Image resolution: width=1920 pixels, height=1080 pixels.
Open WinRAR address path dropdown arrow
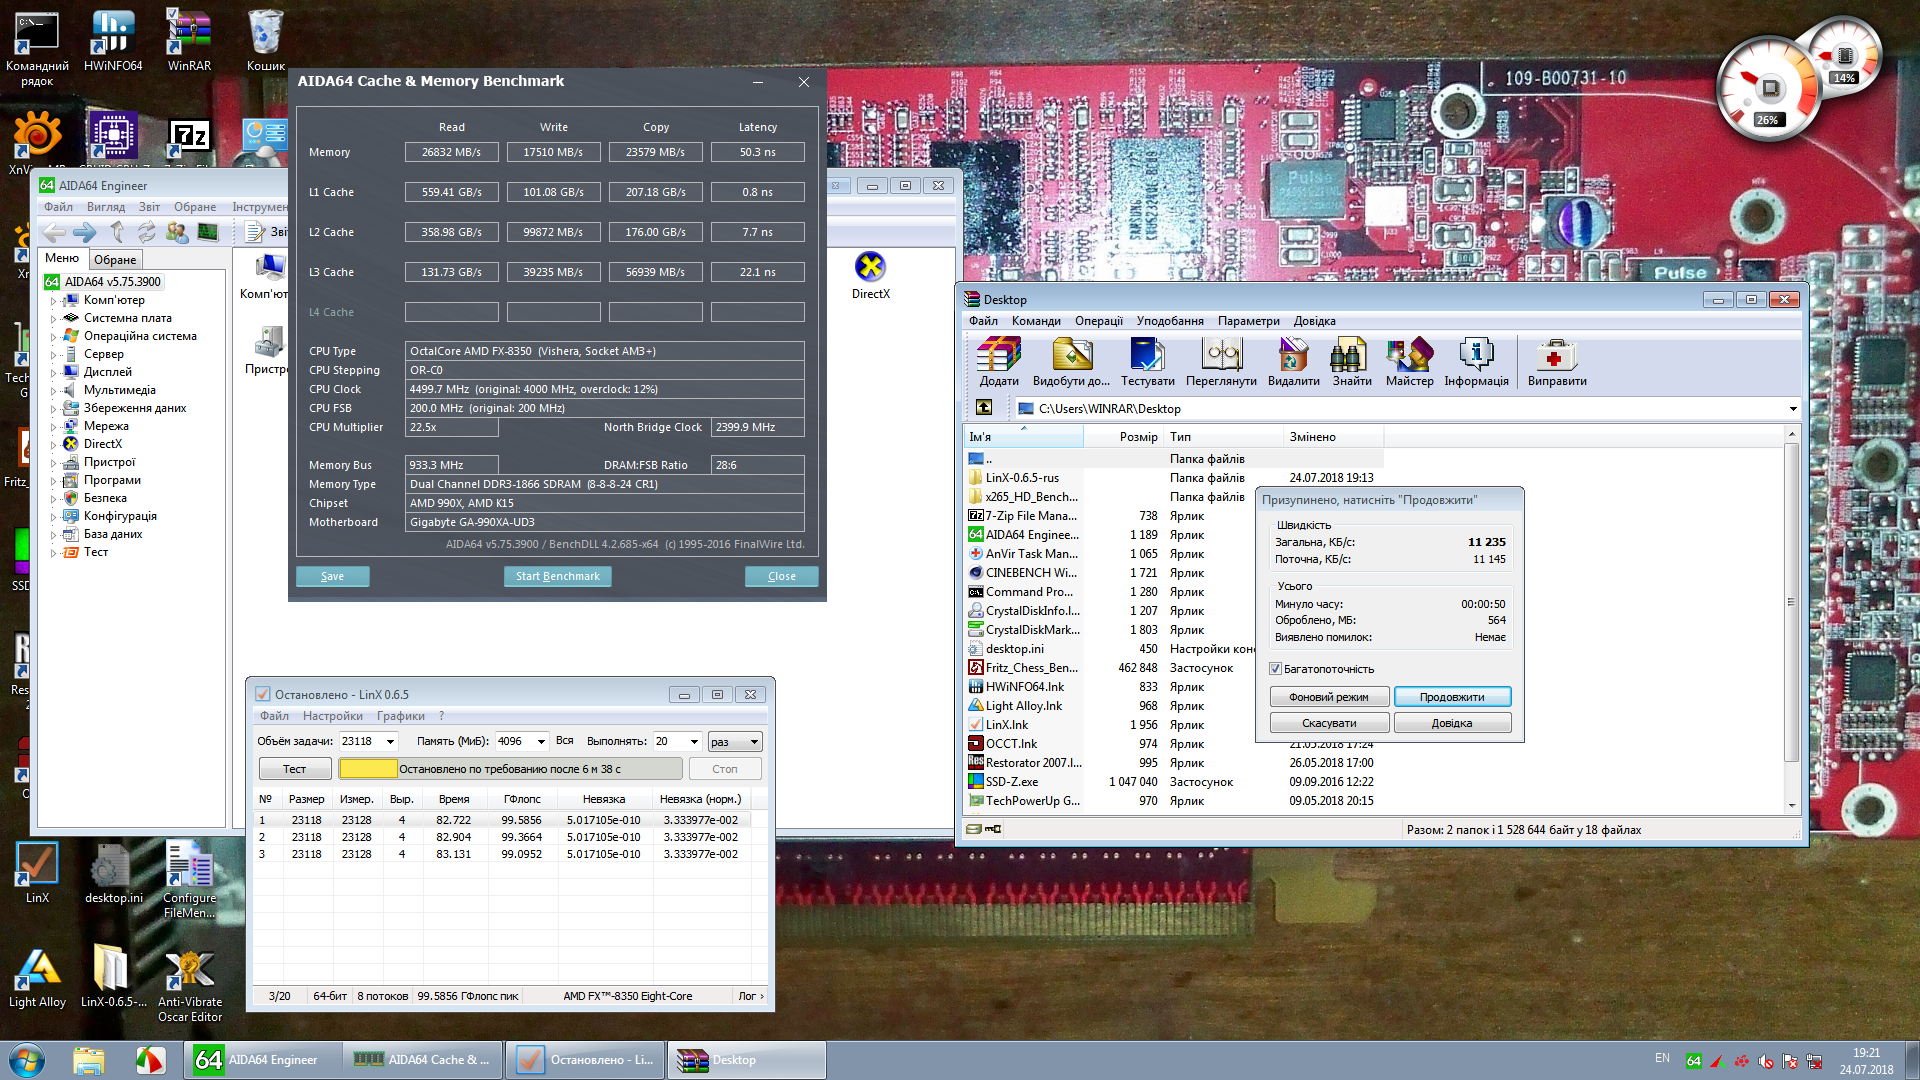[1792, 409]
